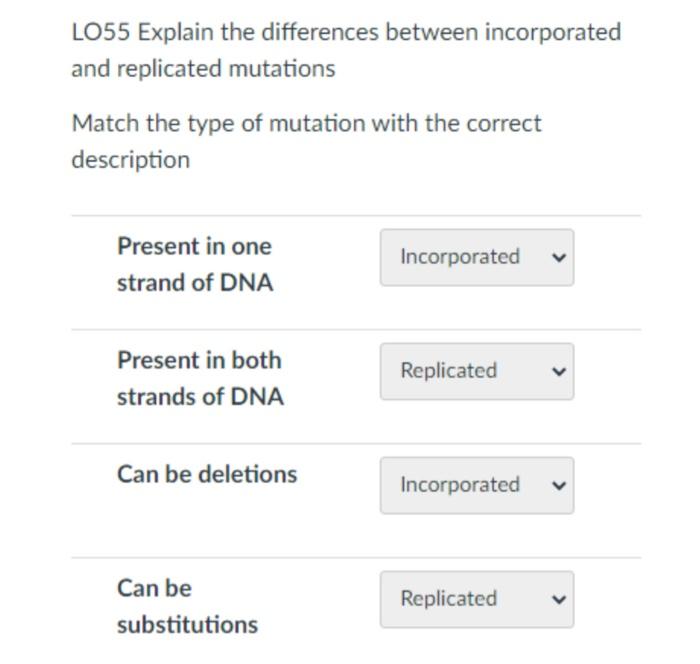Click the 'LO55' code in the heading
Image resolution: width=700 pixels, height=664 pixels.
[101, 32]
